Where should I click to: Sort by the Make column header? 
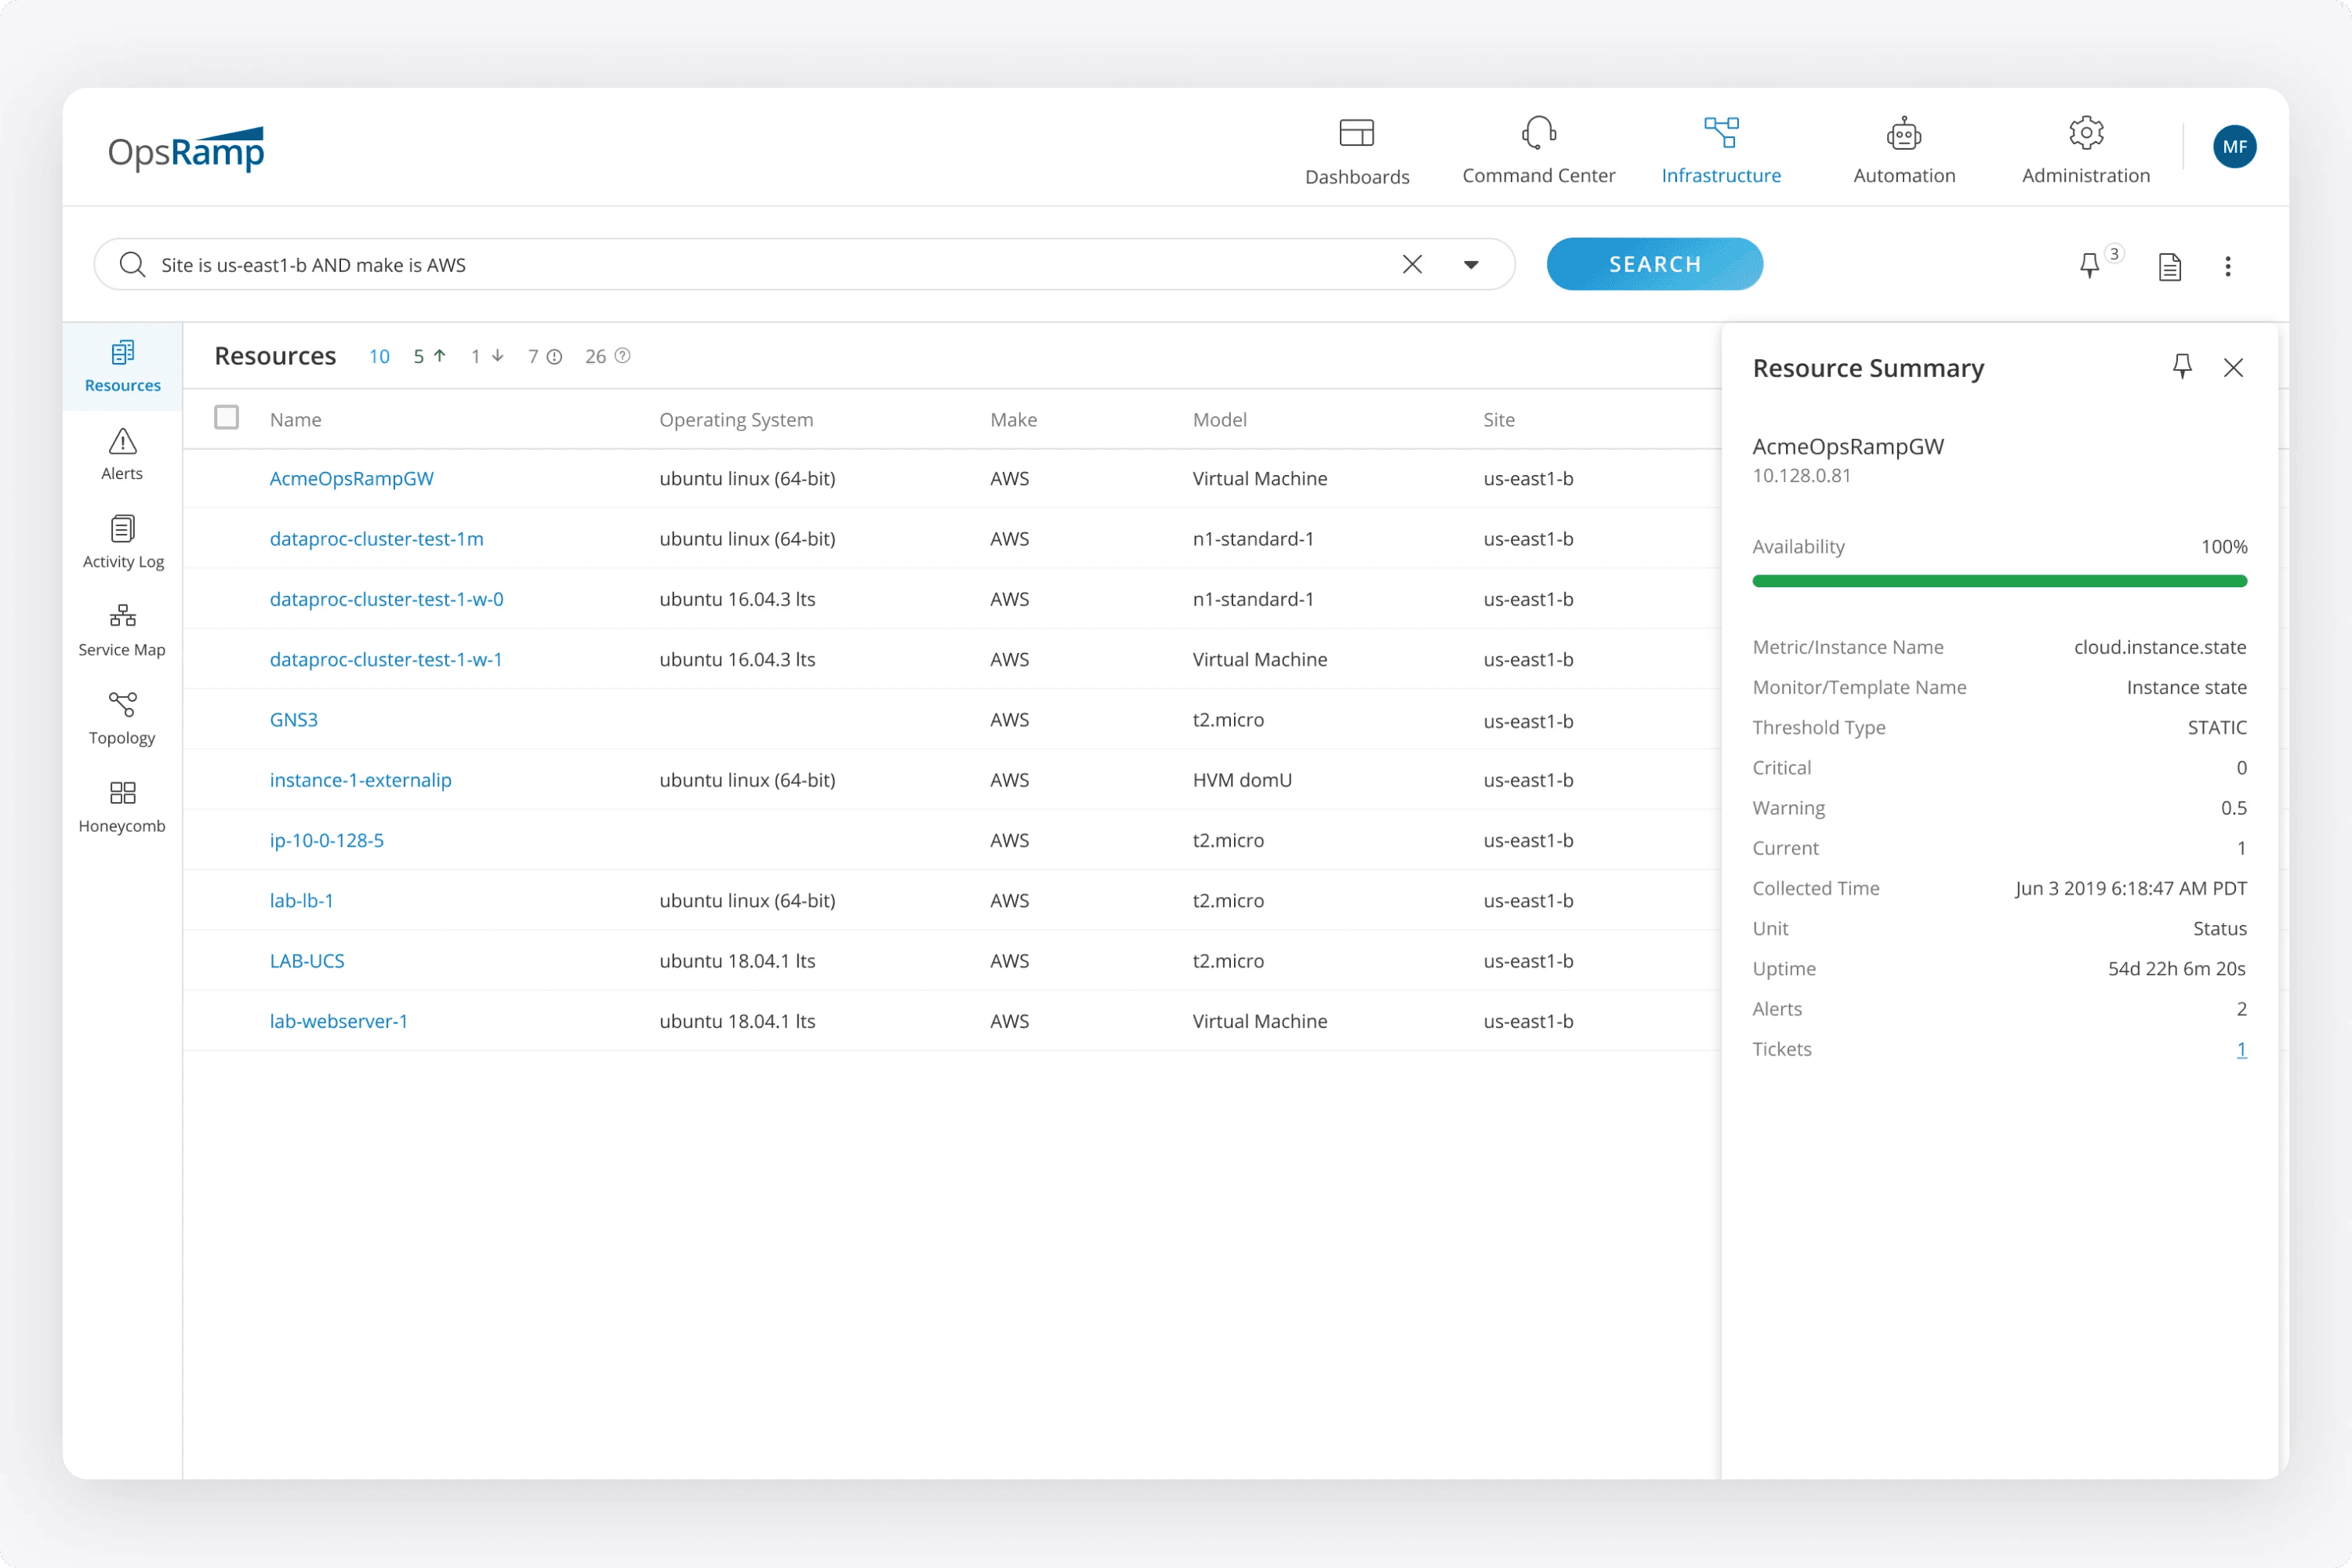1013,420
